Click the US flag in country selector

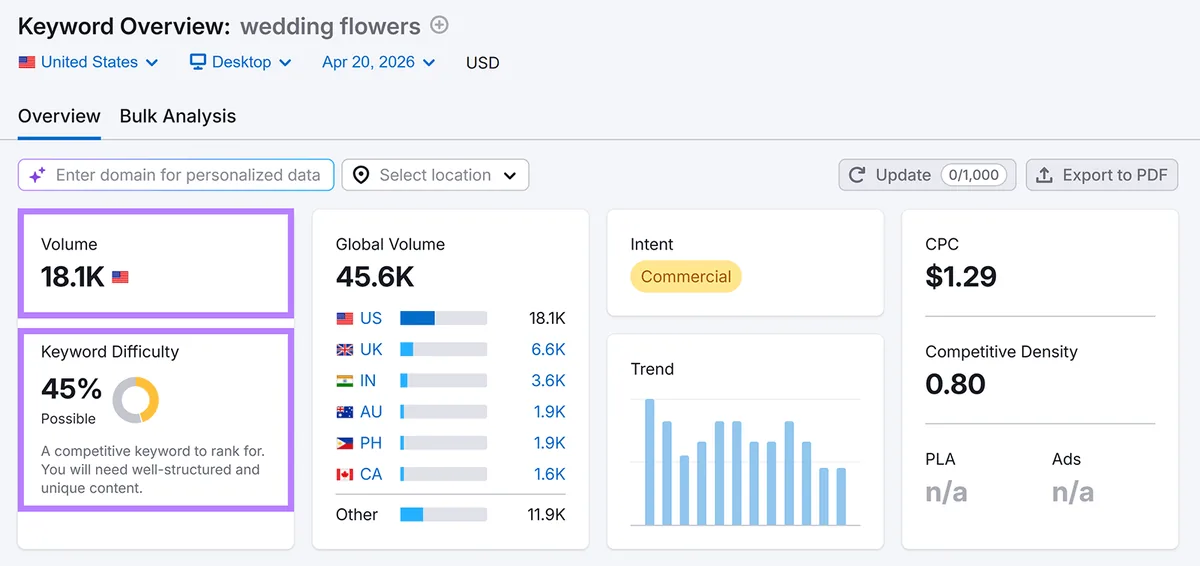point(27,62)
